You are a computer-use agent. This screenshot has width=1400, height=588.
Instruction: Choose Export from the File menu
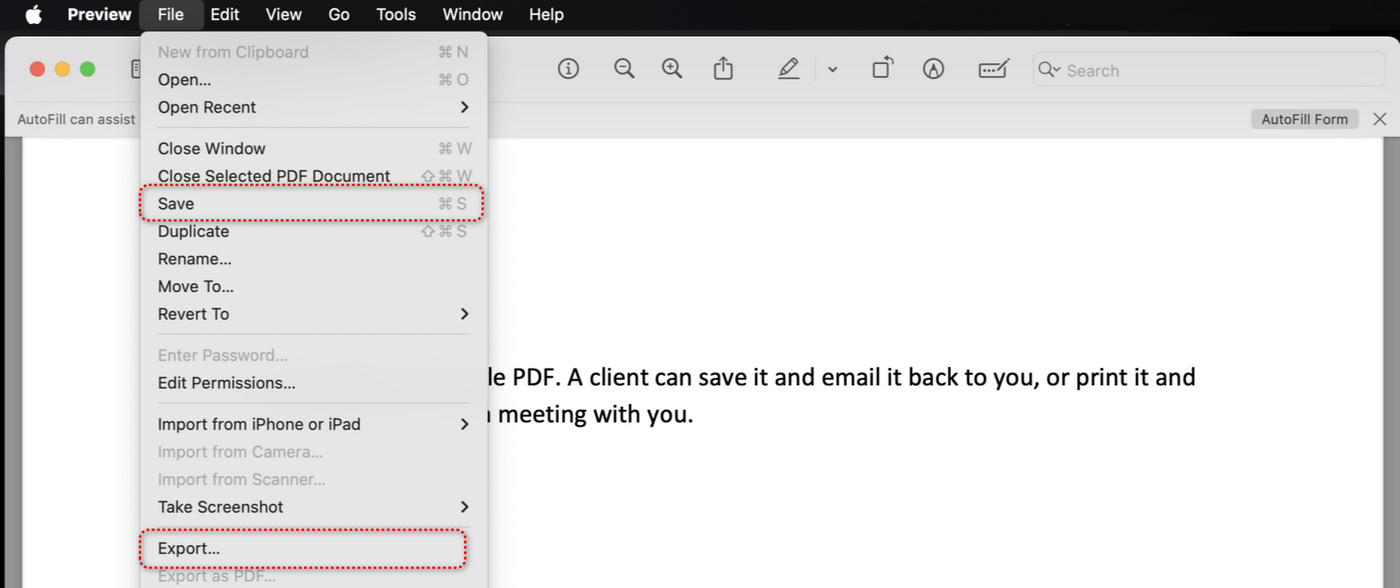pos(186,548)
